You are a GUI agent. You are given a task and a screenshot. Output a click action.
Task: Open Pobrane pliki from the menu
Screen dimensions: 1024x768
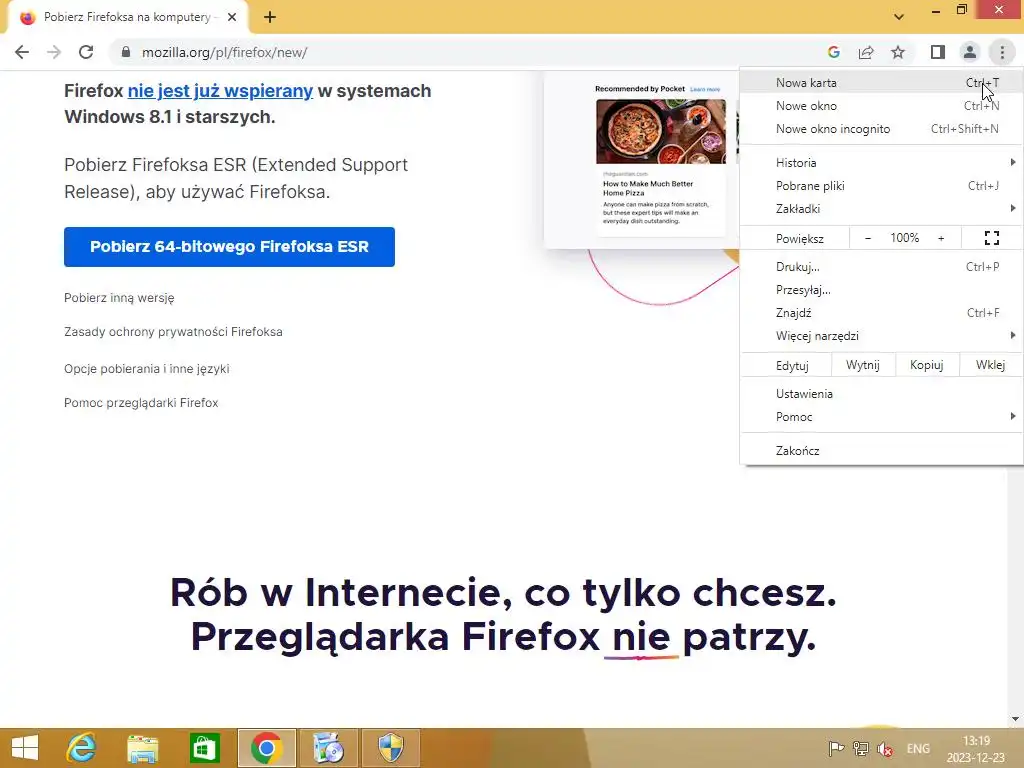[882, 186]
